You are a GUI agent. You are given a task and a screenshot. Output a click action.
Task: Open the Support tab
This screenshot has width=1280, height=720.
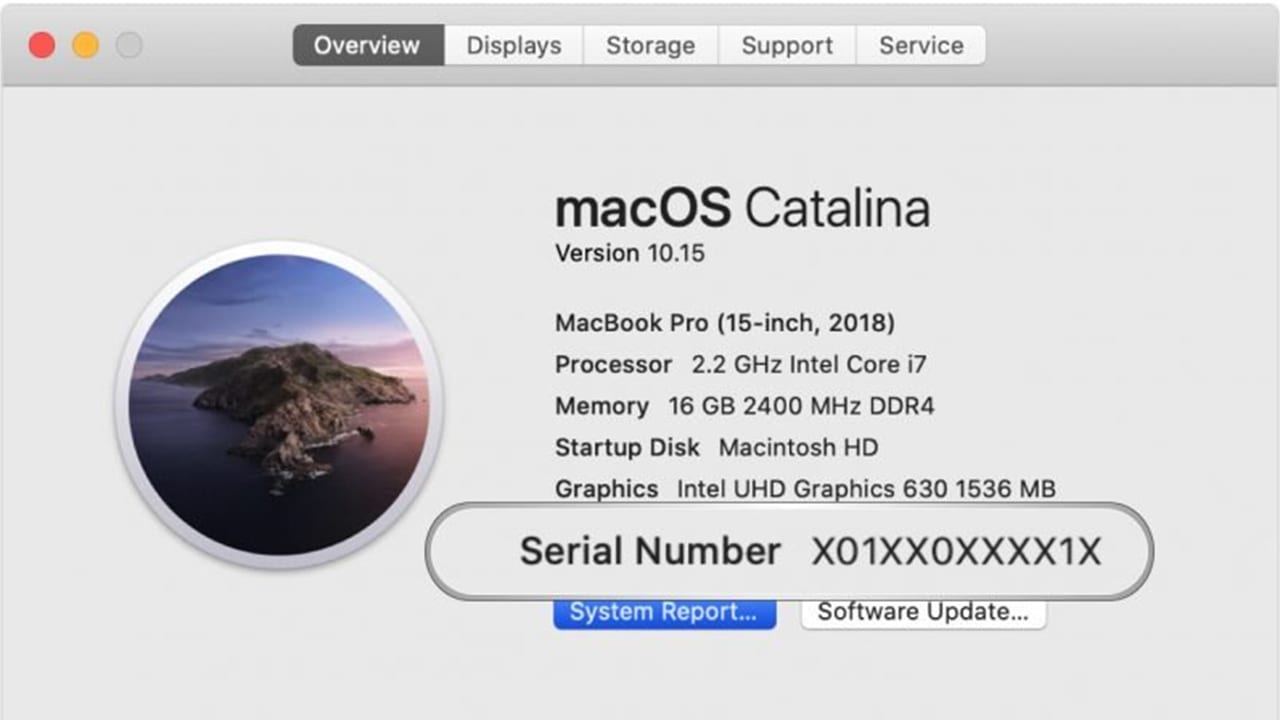(x=787, y=45)
